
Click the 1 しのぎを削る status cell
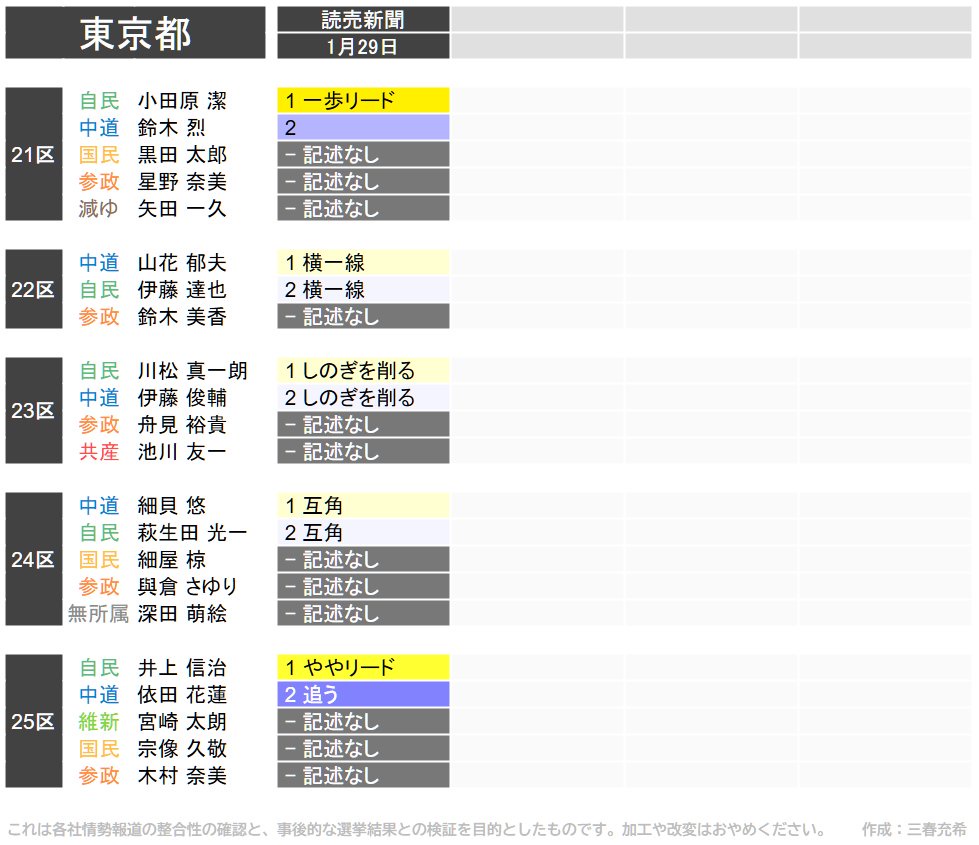363,371
